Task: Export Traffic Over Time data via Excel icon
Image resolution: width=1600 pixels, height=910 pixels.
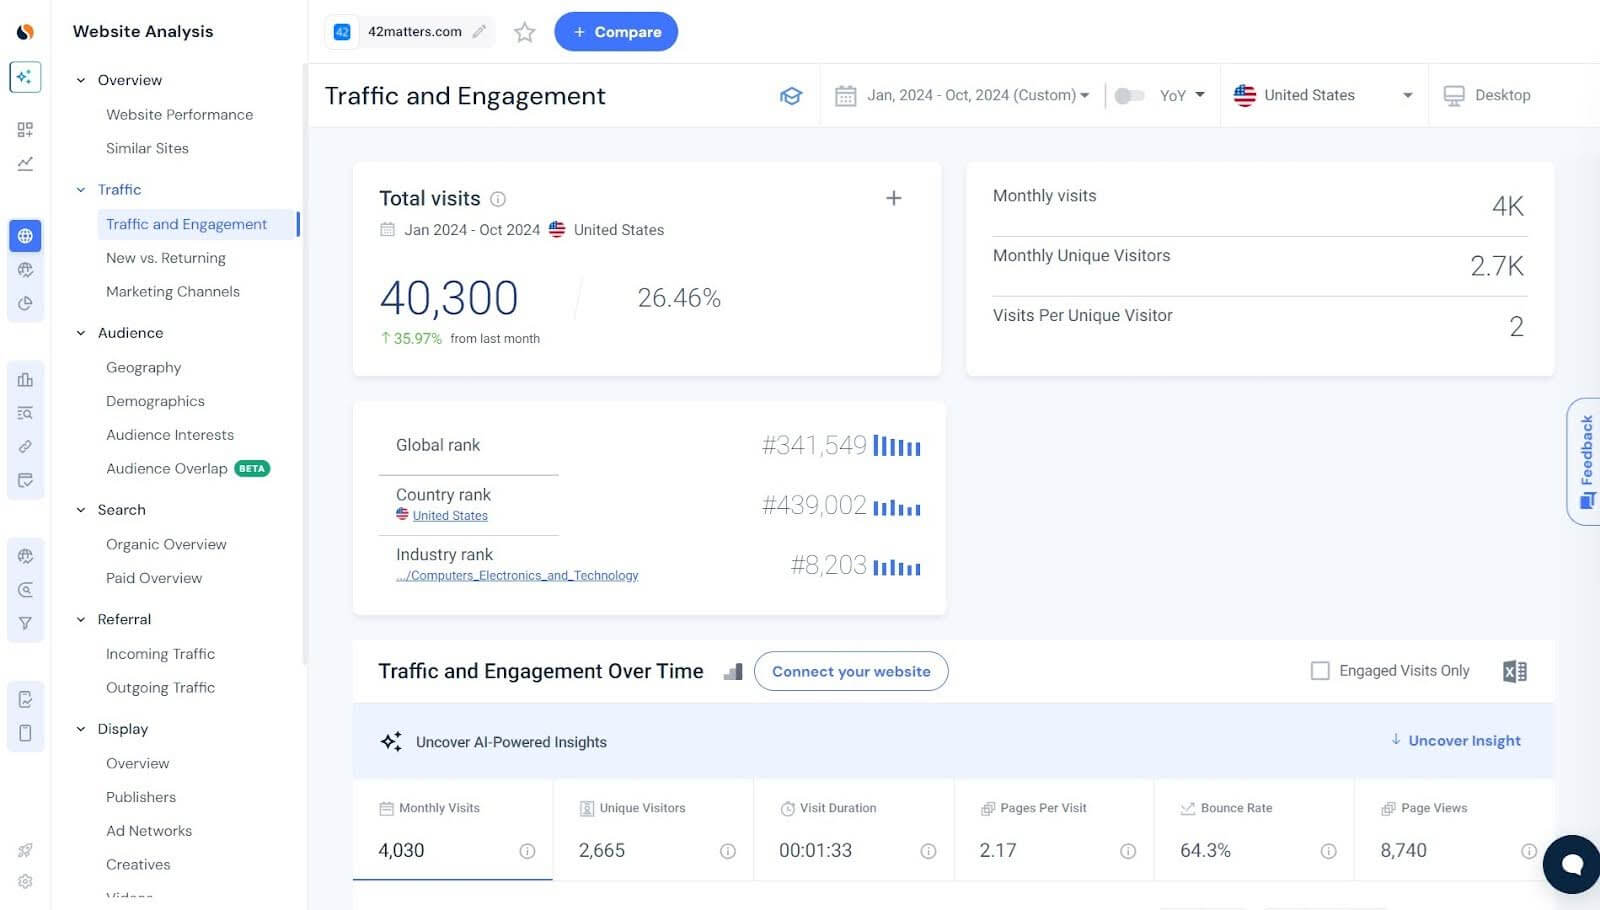Action: [1514, 671]
